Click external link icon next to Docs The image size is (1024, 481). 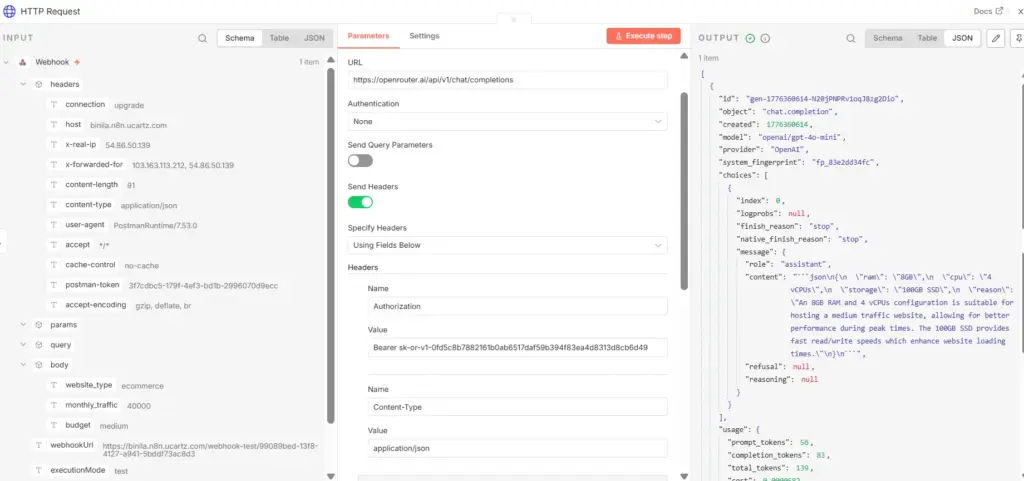(999, 11)
